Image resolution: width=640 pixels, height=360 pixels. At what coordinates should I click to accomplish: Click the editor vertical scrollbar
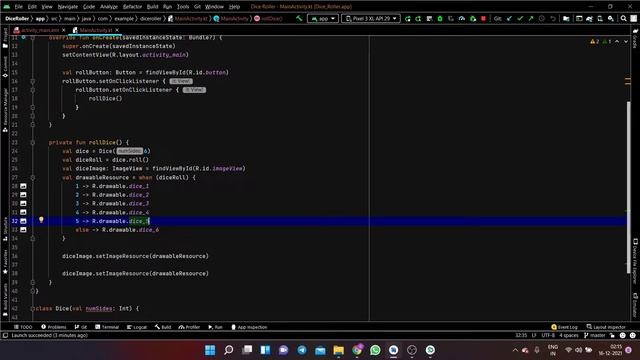point(629,187)
